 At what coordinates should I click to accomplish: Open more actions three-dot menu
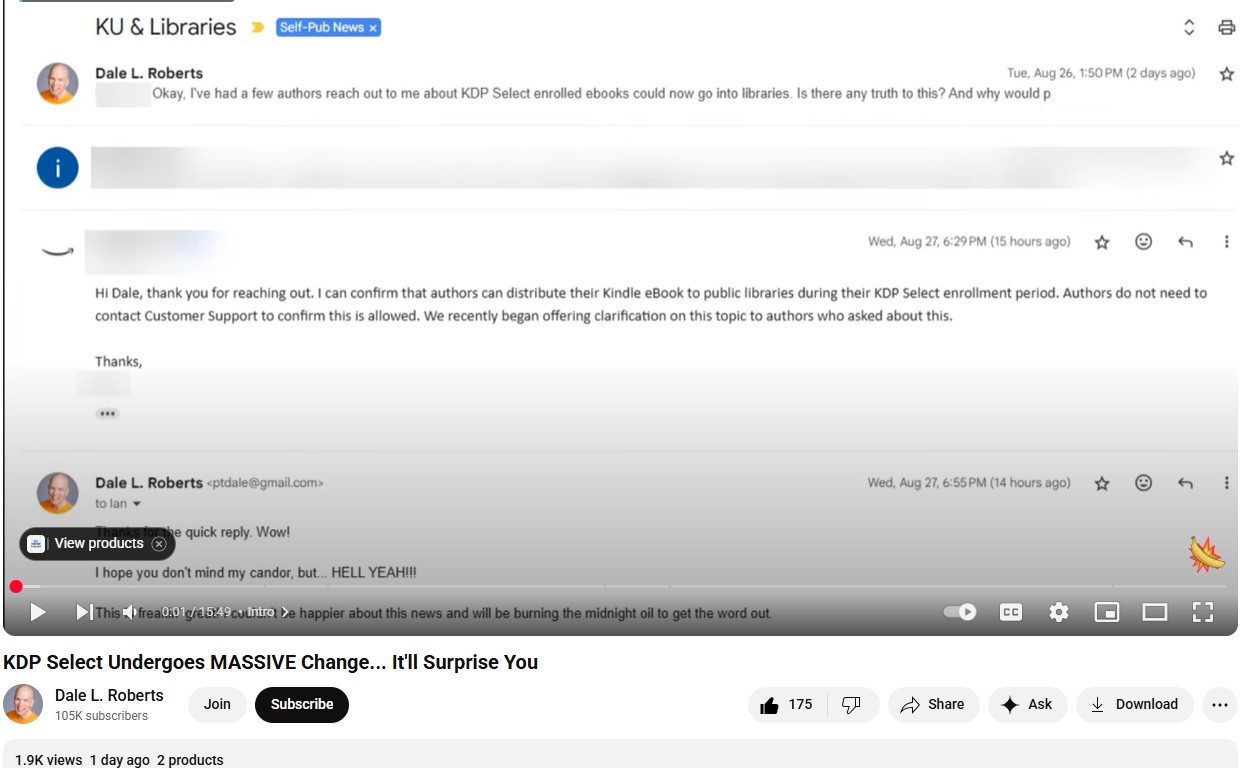(x=1219, y=705)
